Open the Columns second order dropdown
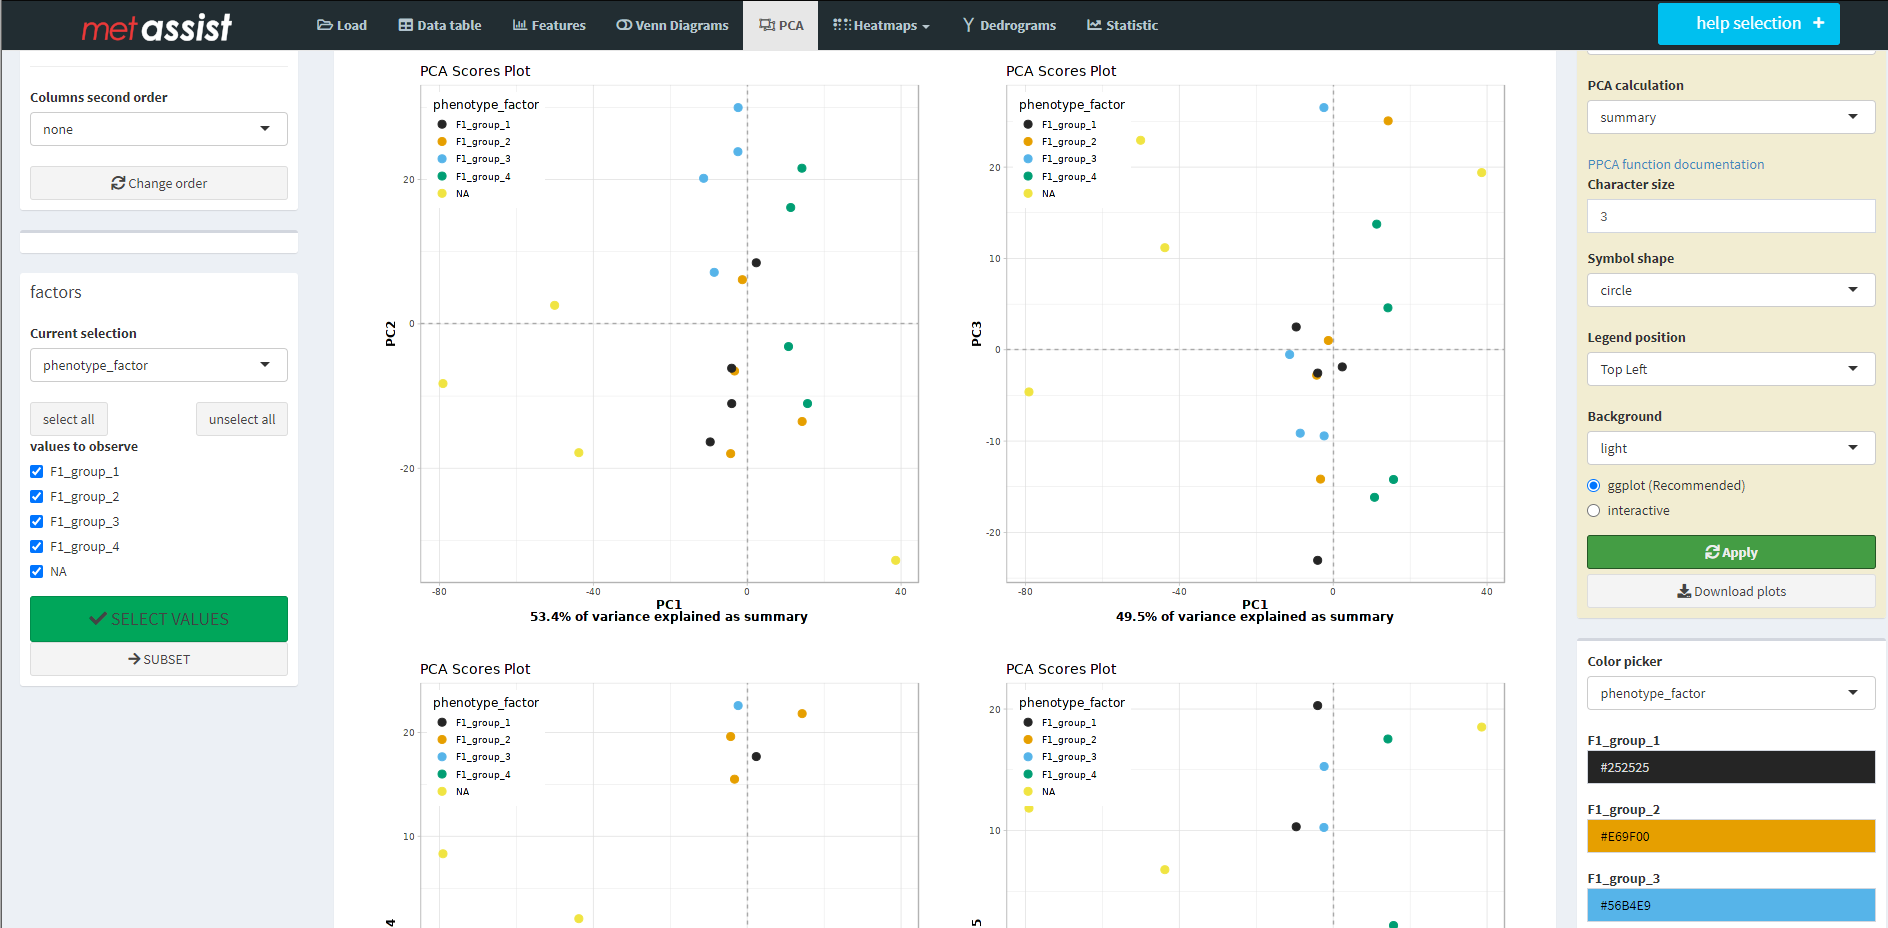Screen dimensions: 1888x928 click(158, 129)
